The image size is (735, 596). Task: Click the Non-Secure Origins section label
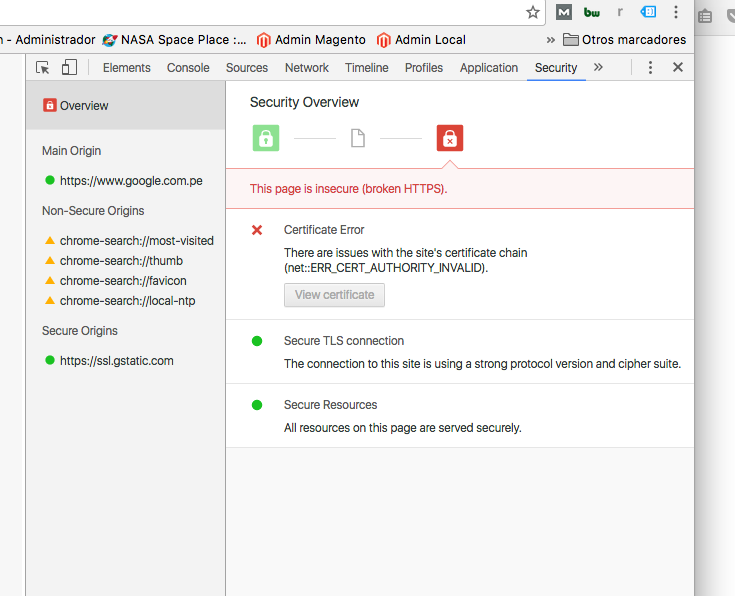pyautogui.click(x=93, y=211)
